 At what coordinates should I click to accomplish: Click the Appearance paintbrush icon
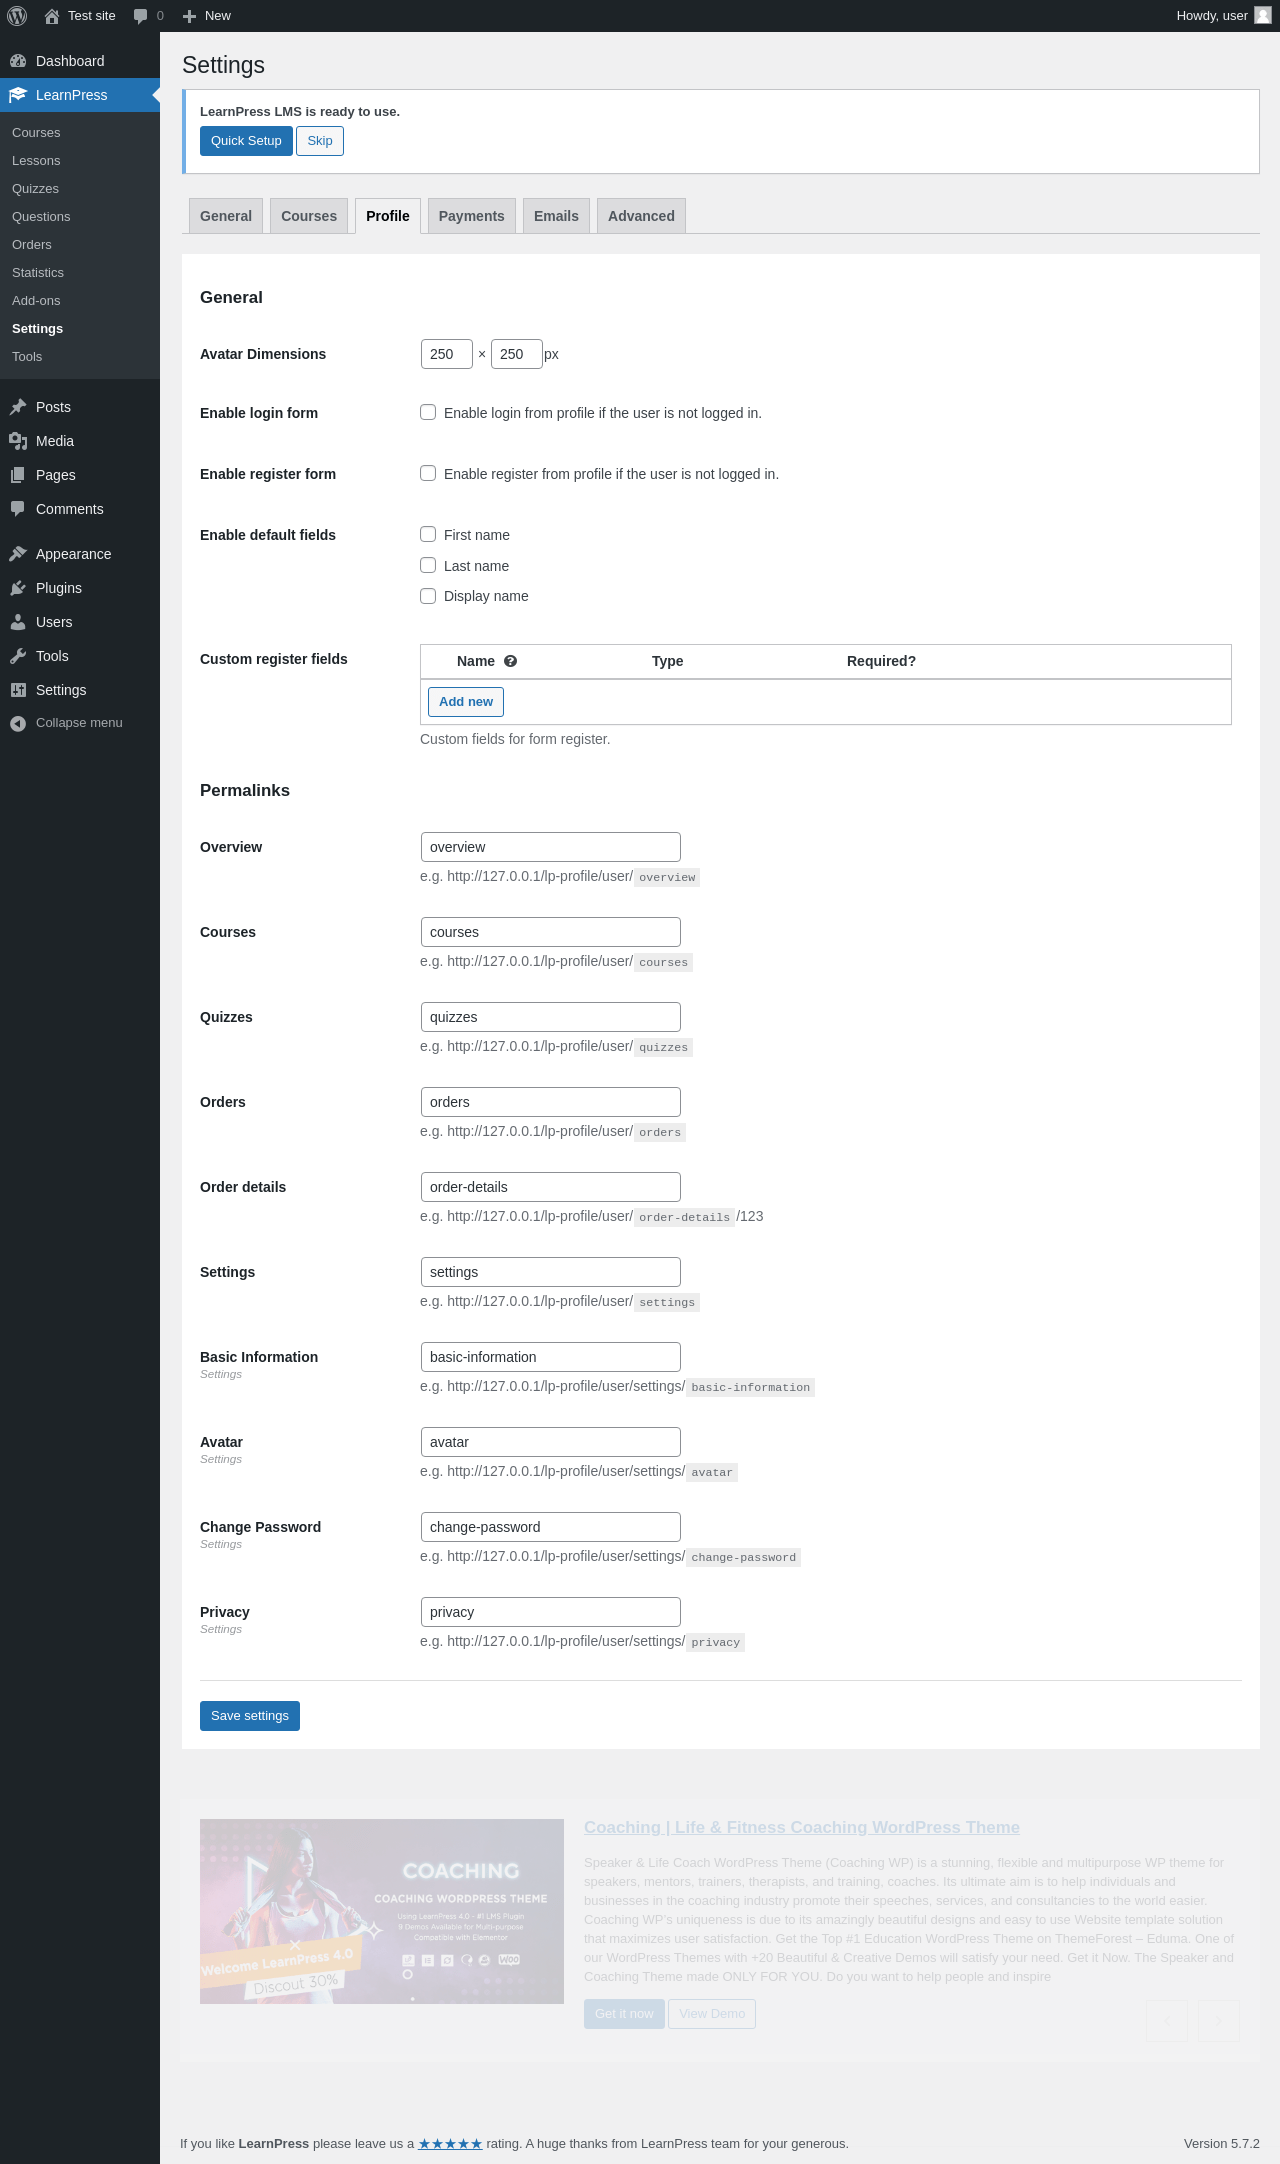click(x=18, y=554)
